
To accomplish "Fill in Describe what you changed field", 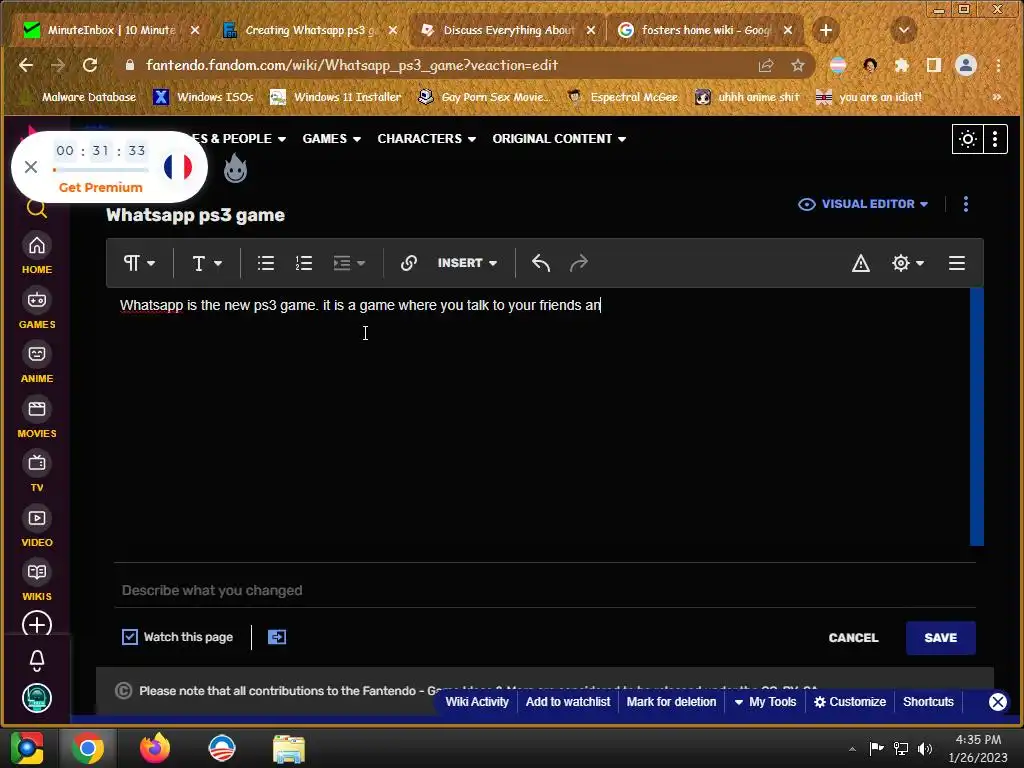I will point(545,590).
